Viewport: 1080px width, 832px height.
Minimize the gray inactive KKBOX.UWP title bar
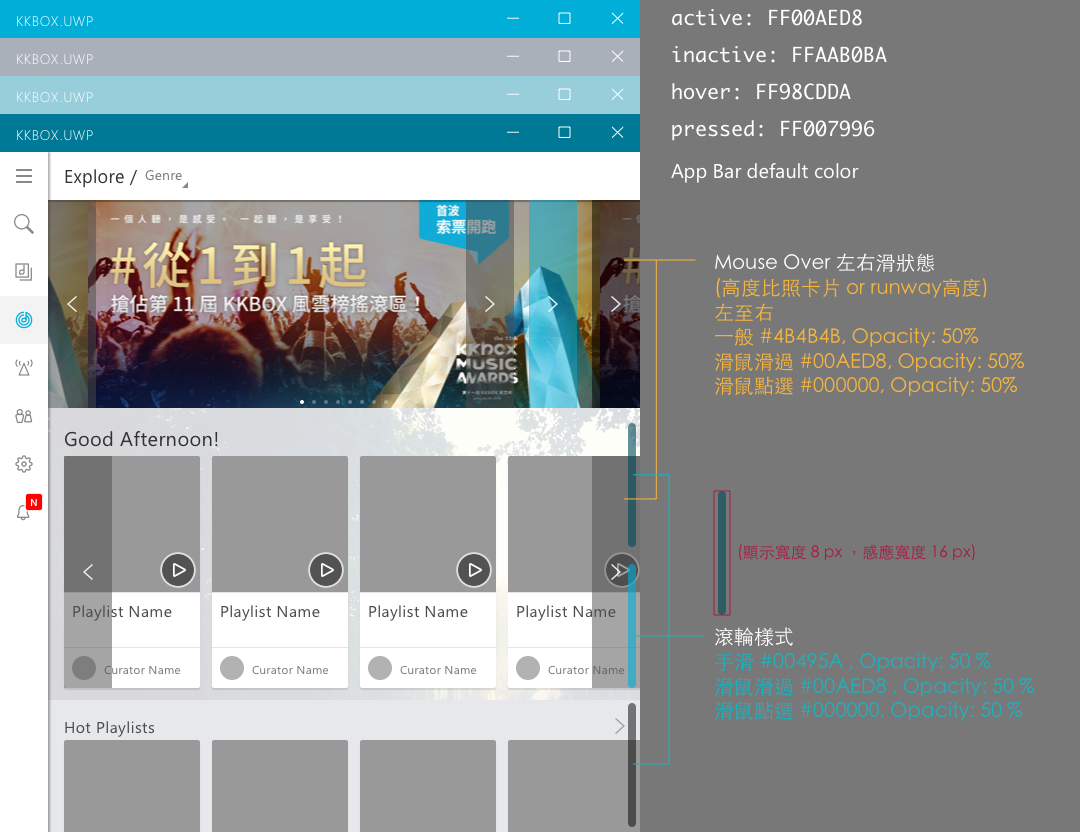[513, 56]
